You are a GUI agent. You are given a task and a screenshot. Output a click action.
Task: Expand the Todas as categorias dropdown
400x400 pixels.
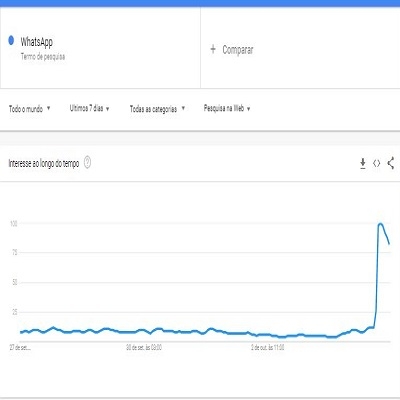pyautogui.click(x=157, y=109)
